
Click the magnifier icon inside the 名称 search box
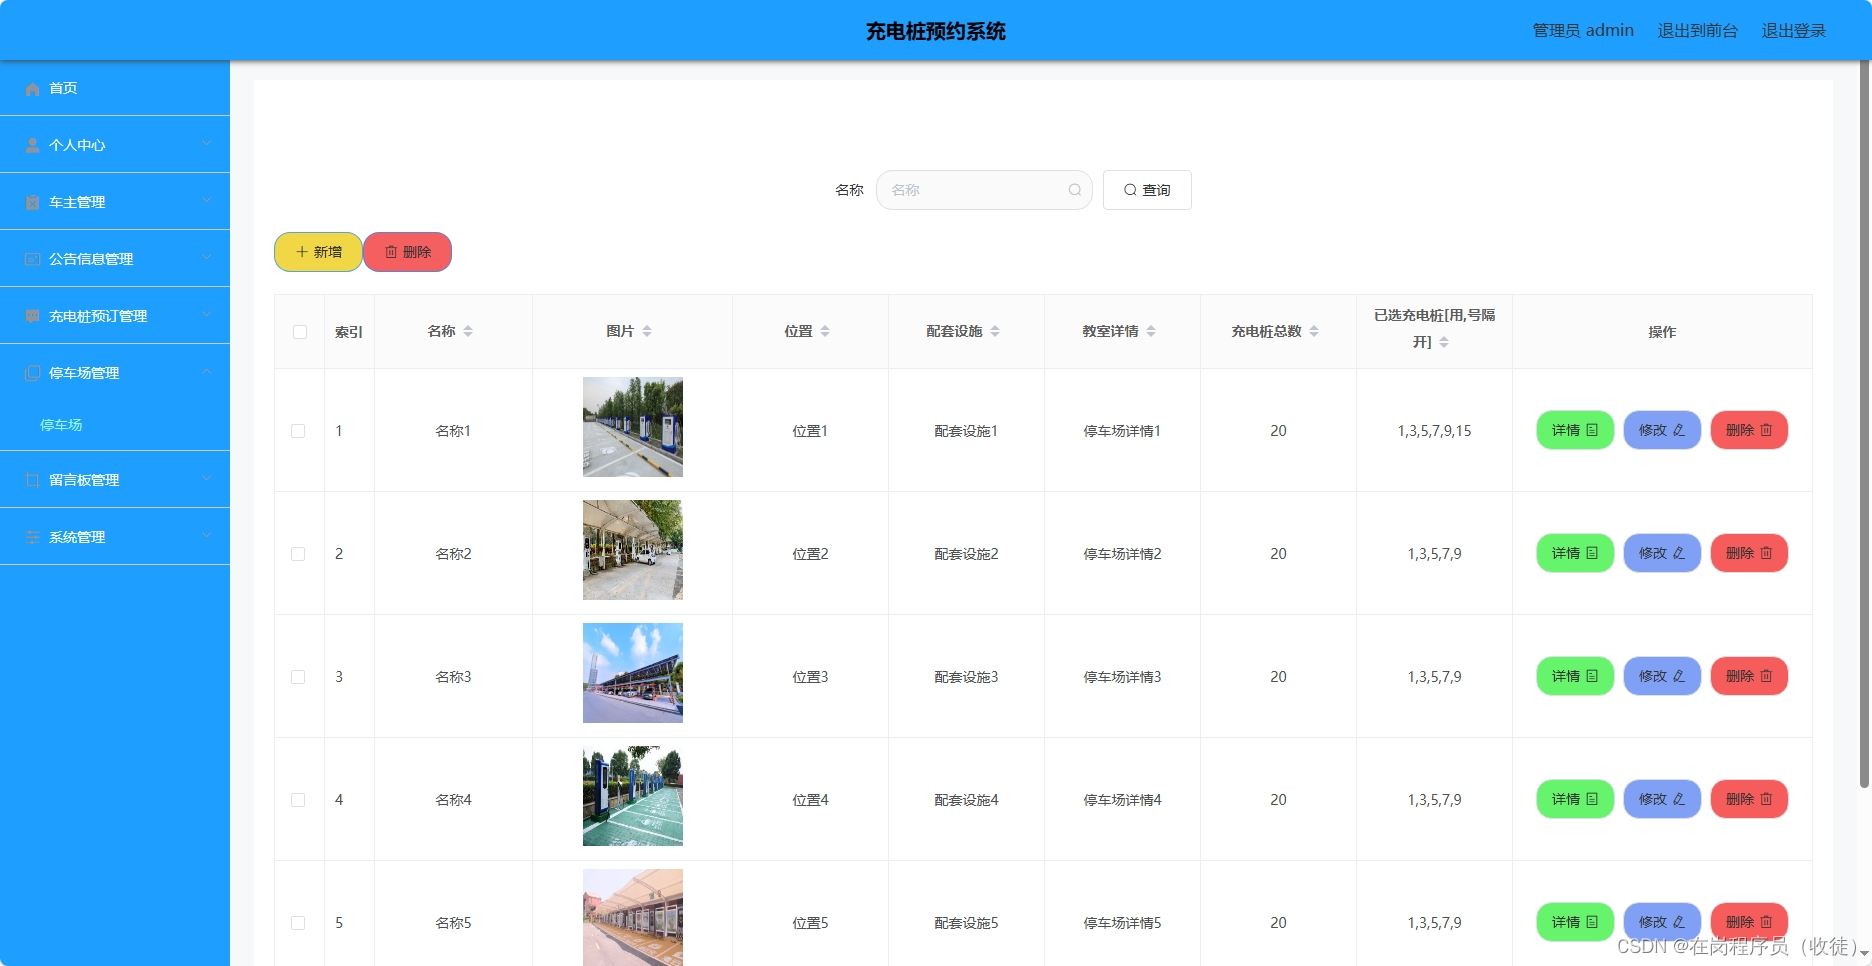[x=1075, y=190]
